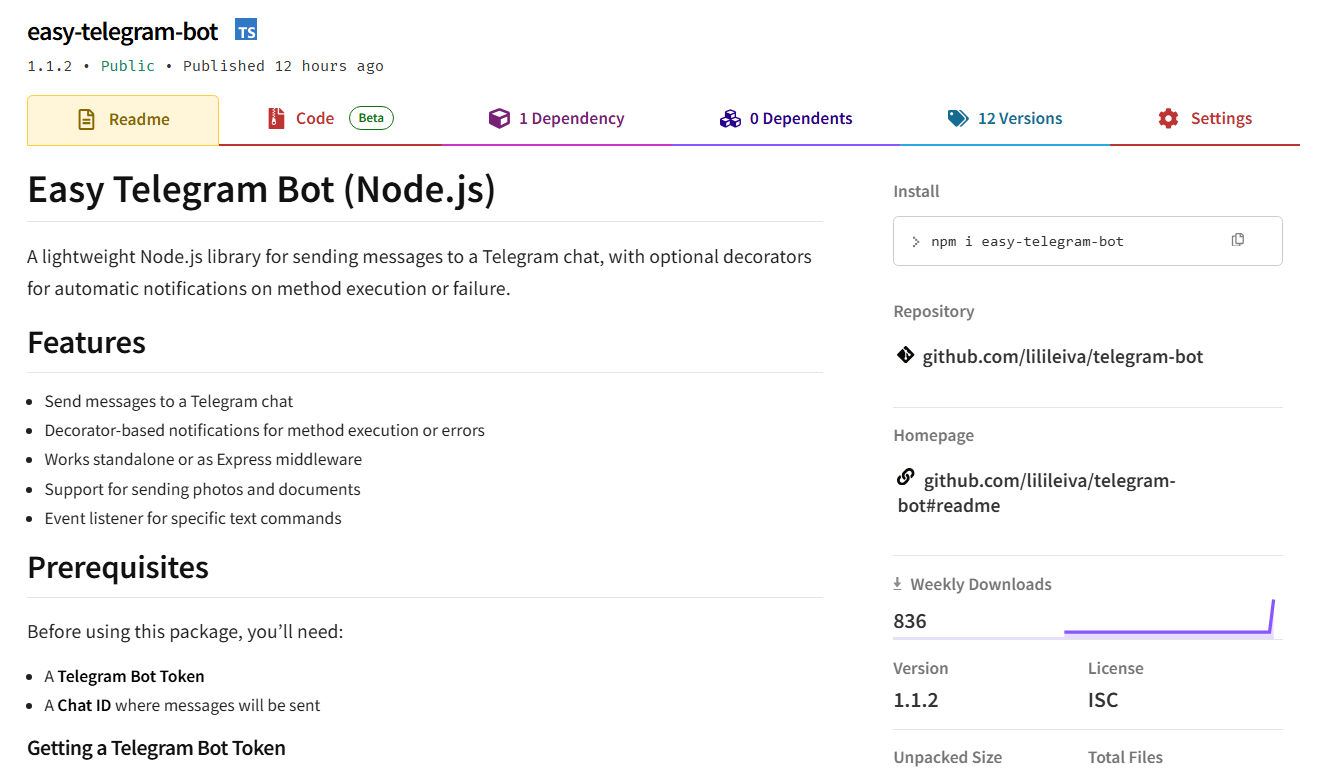Open the 0 Dependents tab
1321x774 pixels.
[x=786, y=119]
